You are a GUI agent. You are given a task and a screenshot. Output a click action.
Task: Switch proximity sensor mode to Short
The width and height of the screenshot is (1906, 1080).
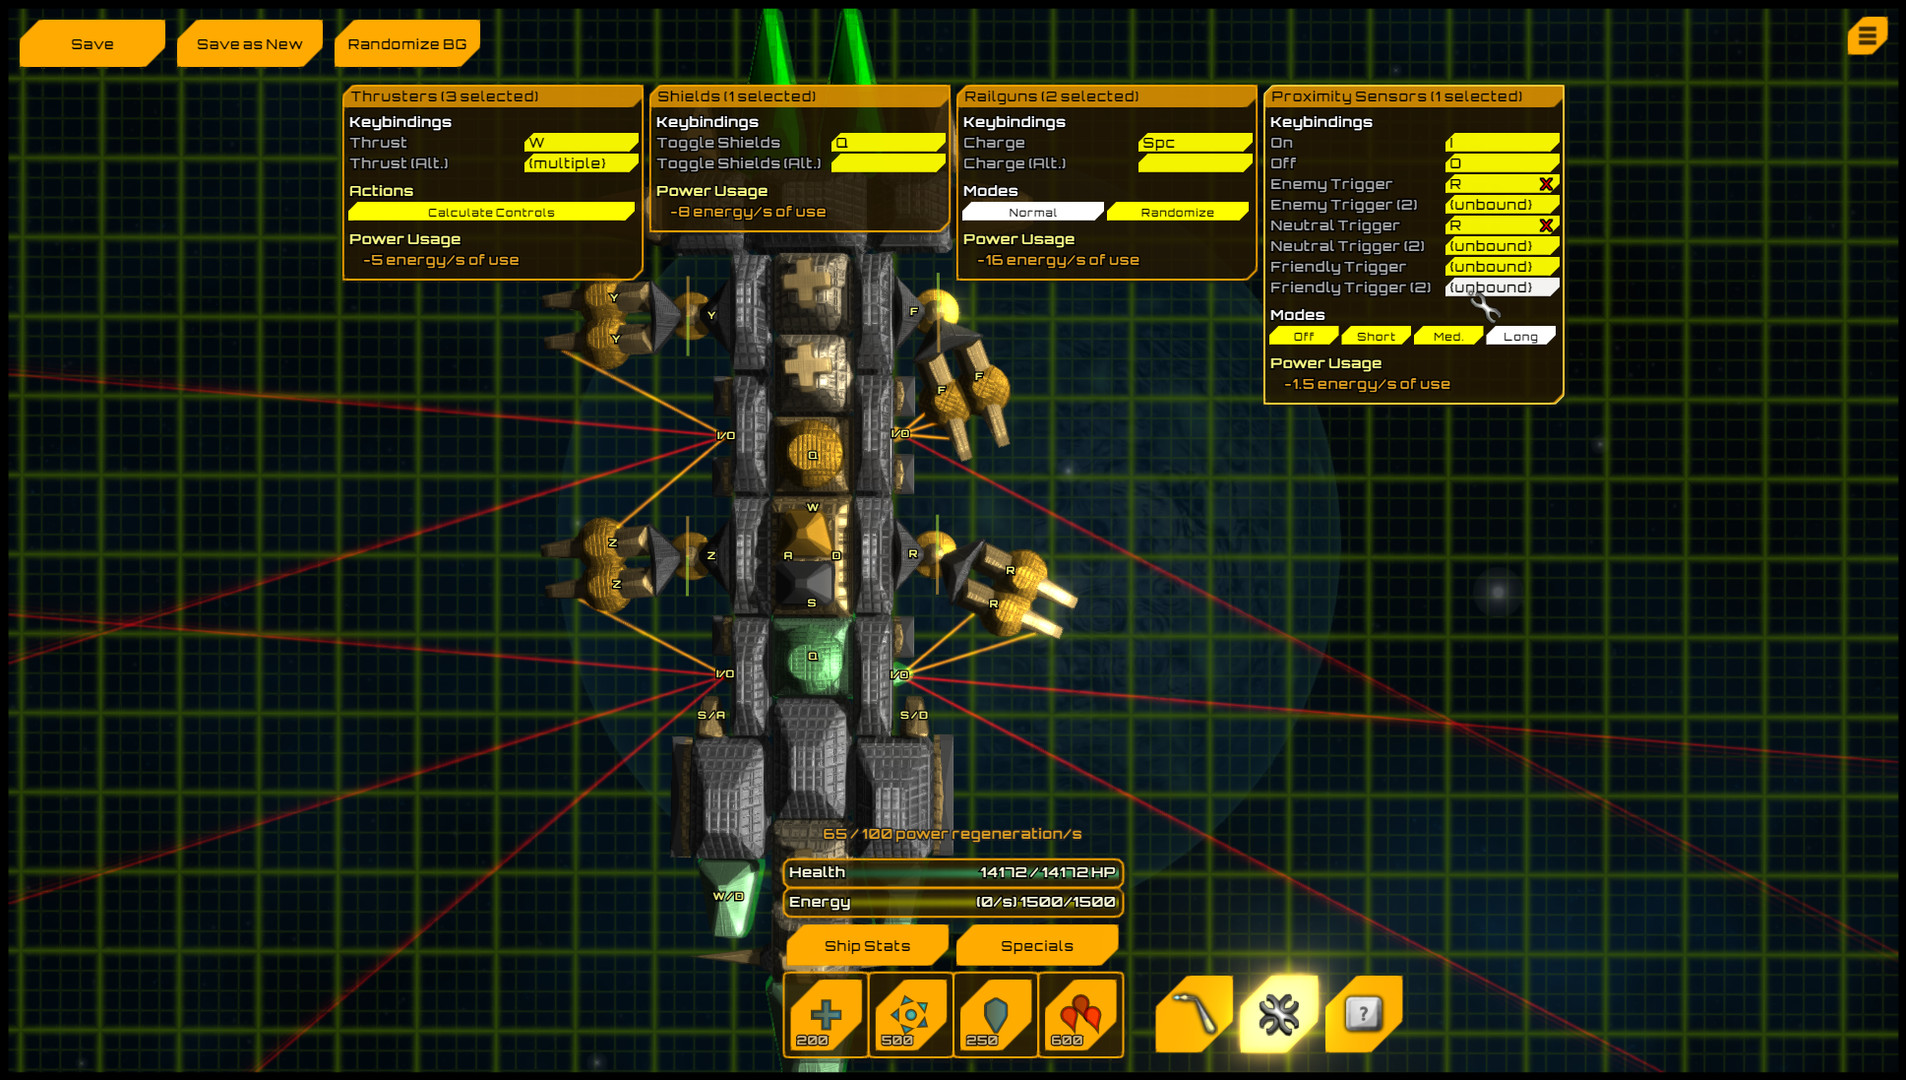point(1375,336)
